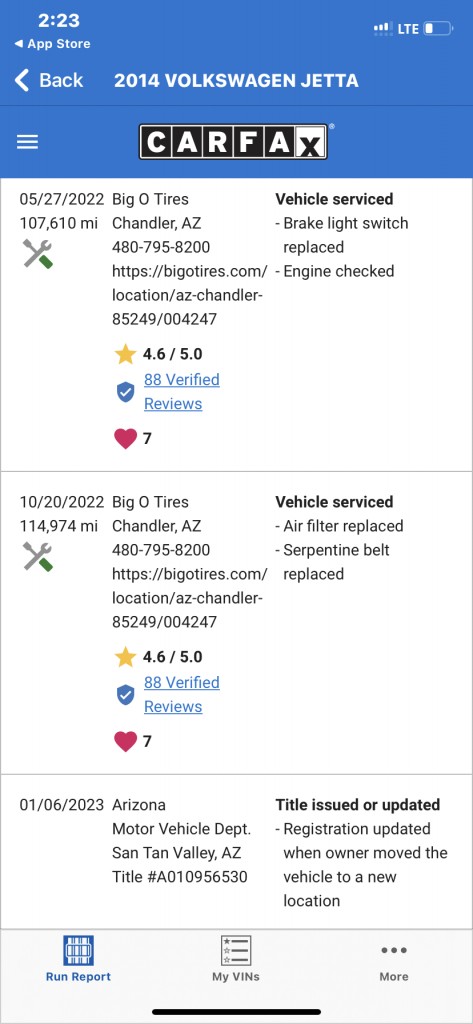Screen dimensions: 473x1024
Task: Open bigotires.com URL in 05/27/2022 entry
Action: pyautogui.click(x=189, y=295)
